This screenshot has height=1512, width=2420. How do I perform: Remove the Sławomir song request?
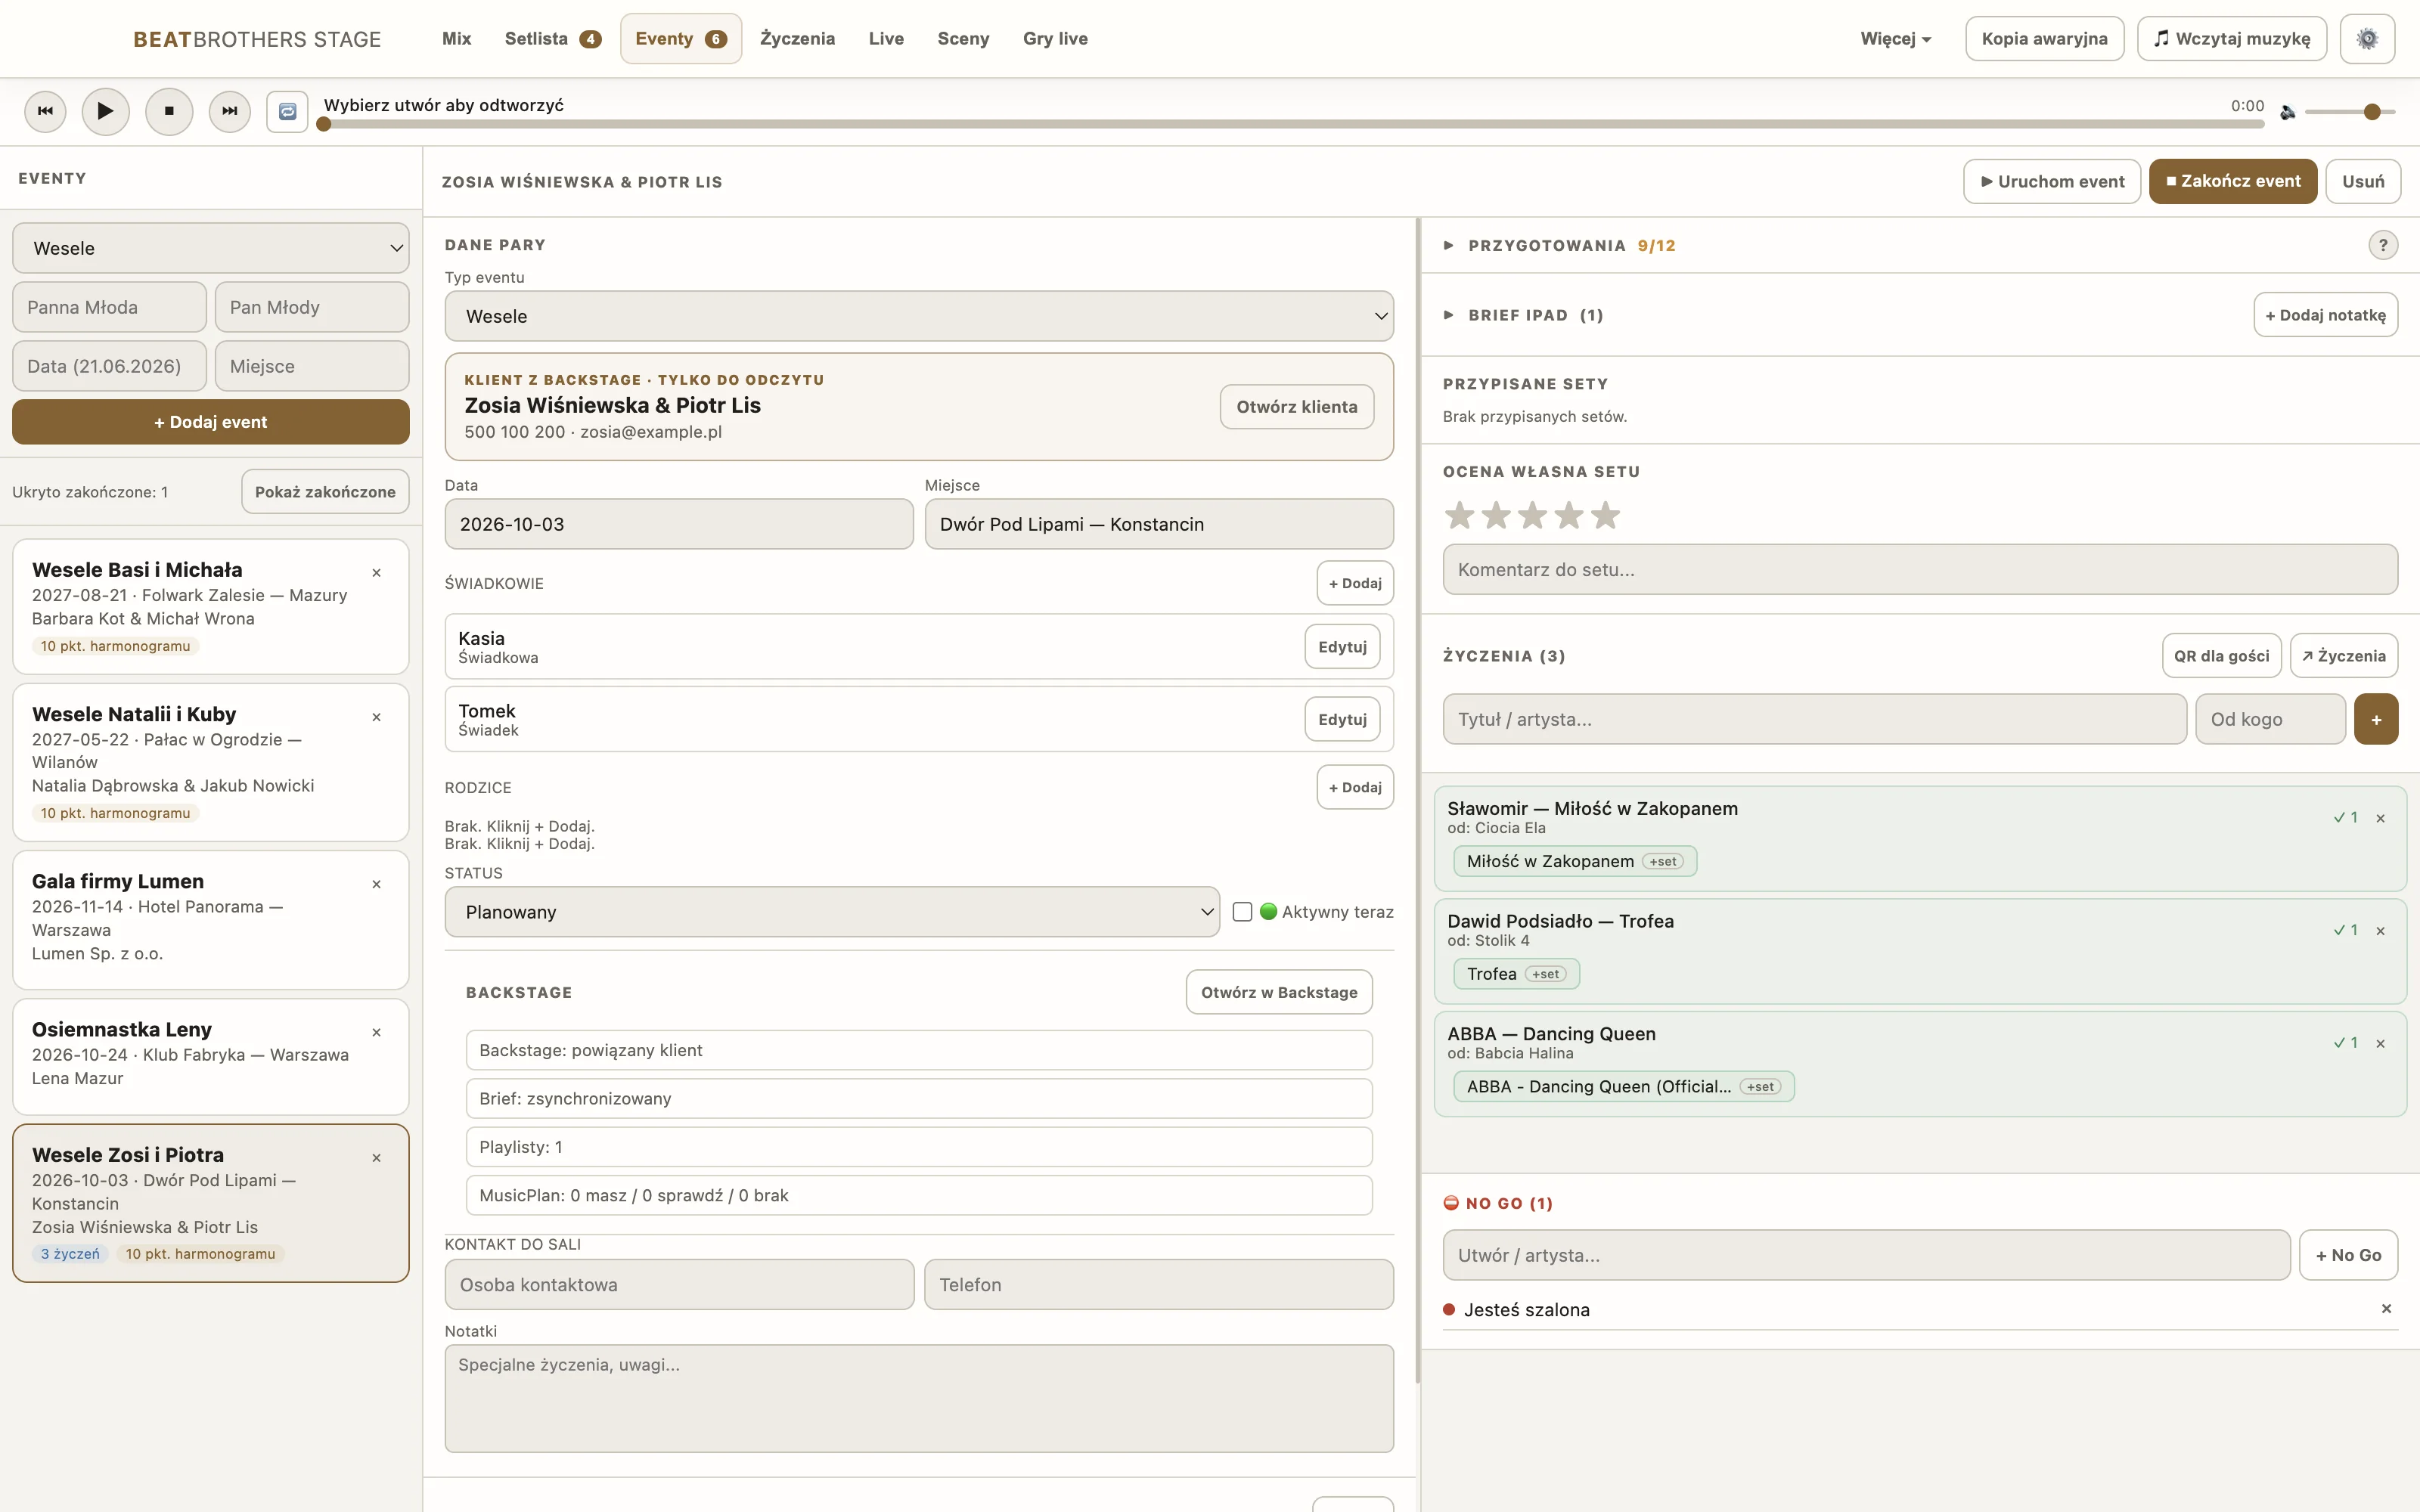[2381, 818]
